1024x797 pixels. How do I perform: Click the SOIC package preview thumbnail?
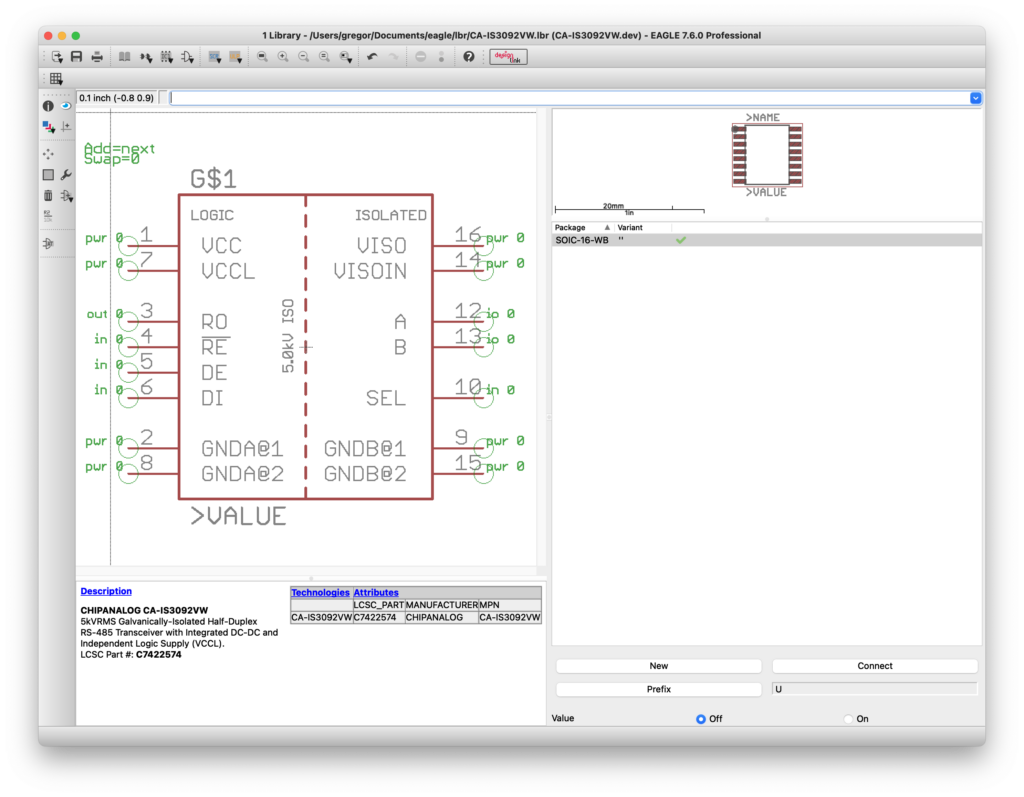click(x=767, y=155)
